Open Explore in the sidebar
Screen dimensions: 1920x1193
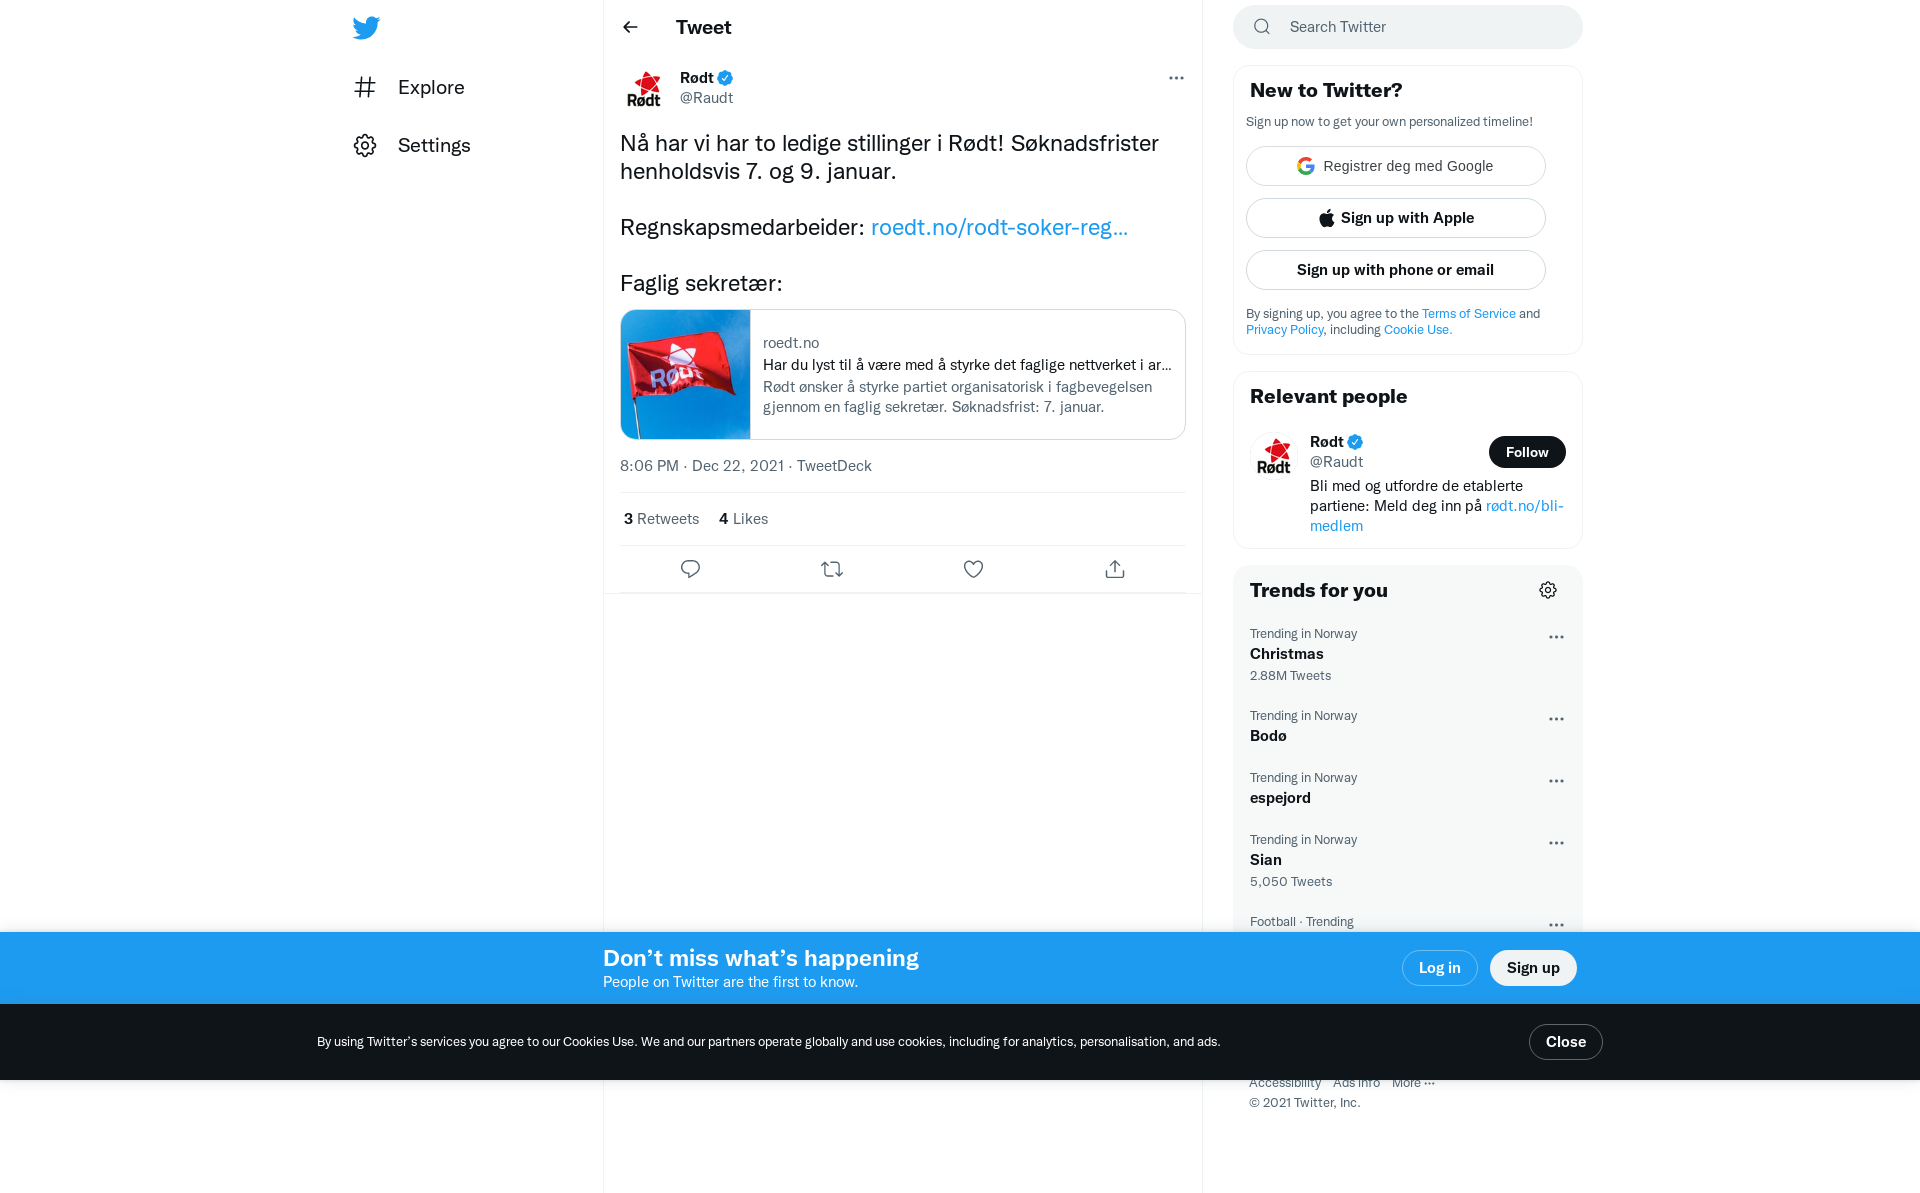(x=409, y=87)
